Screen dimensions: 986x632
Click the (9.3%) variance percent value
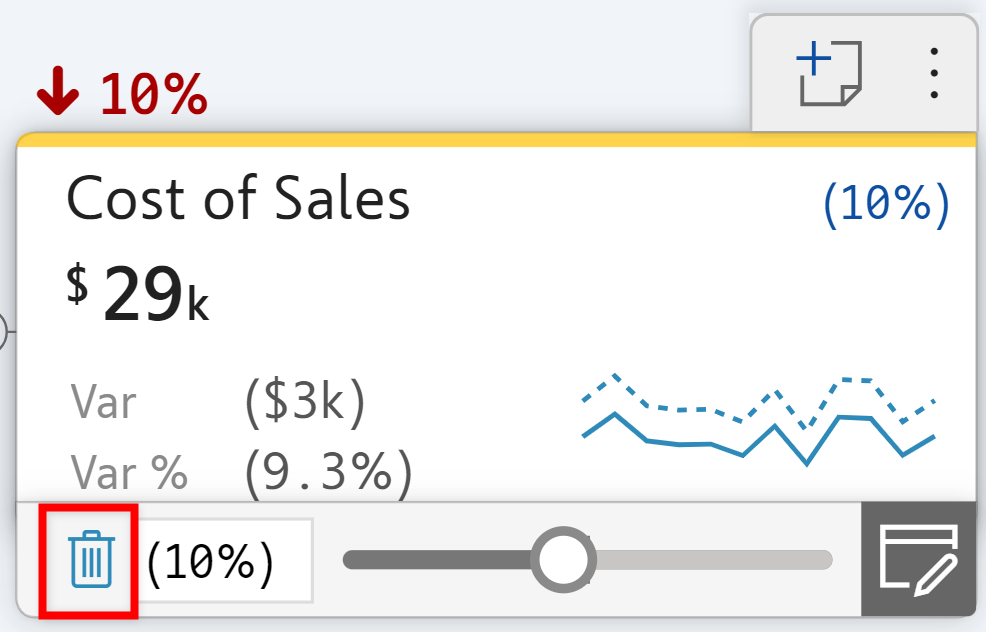327,471
